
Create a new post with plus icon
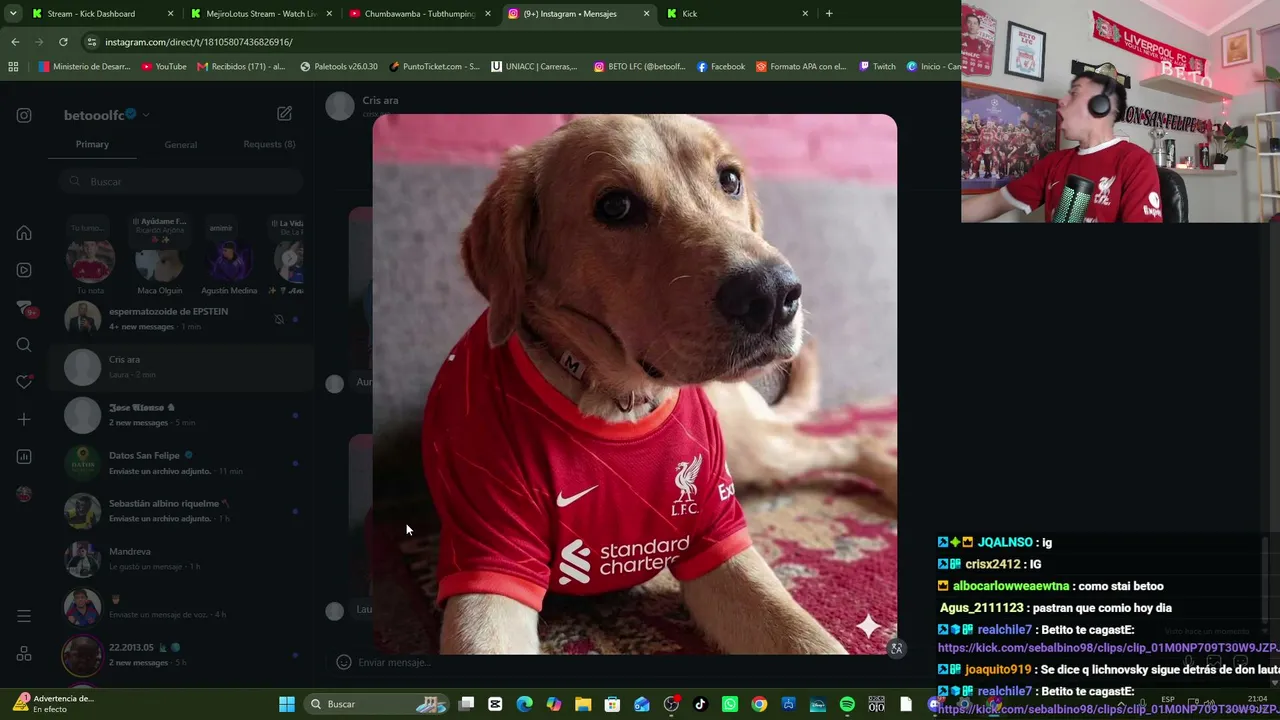click(24, 420)
